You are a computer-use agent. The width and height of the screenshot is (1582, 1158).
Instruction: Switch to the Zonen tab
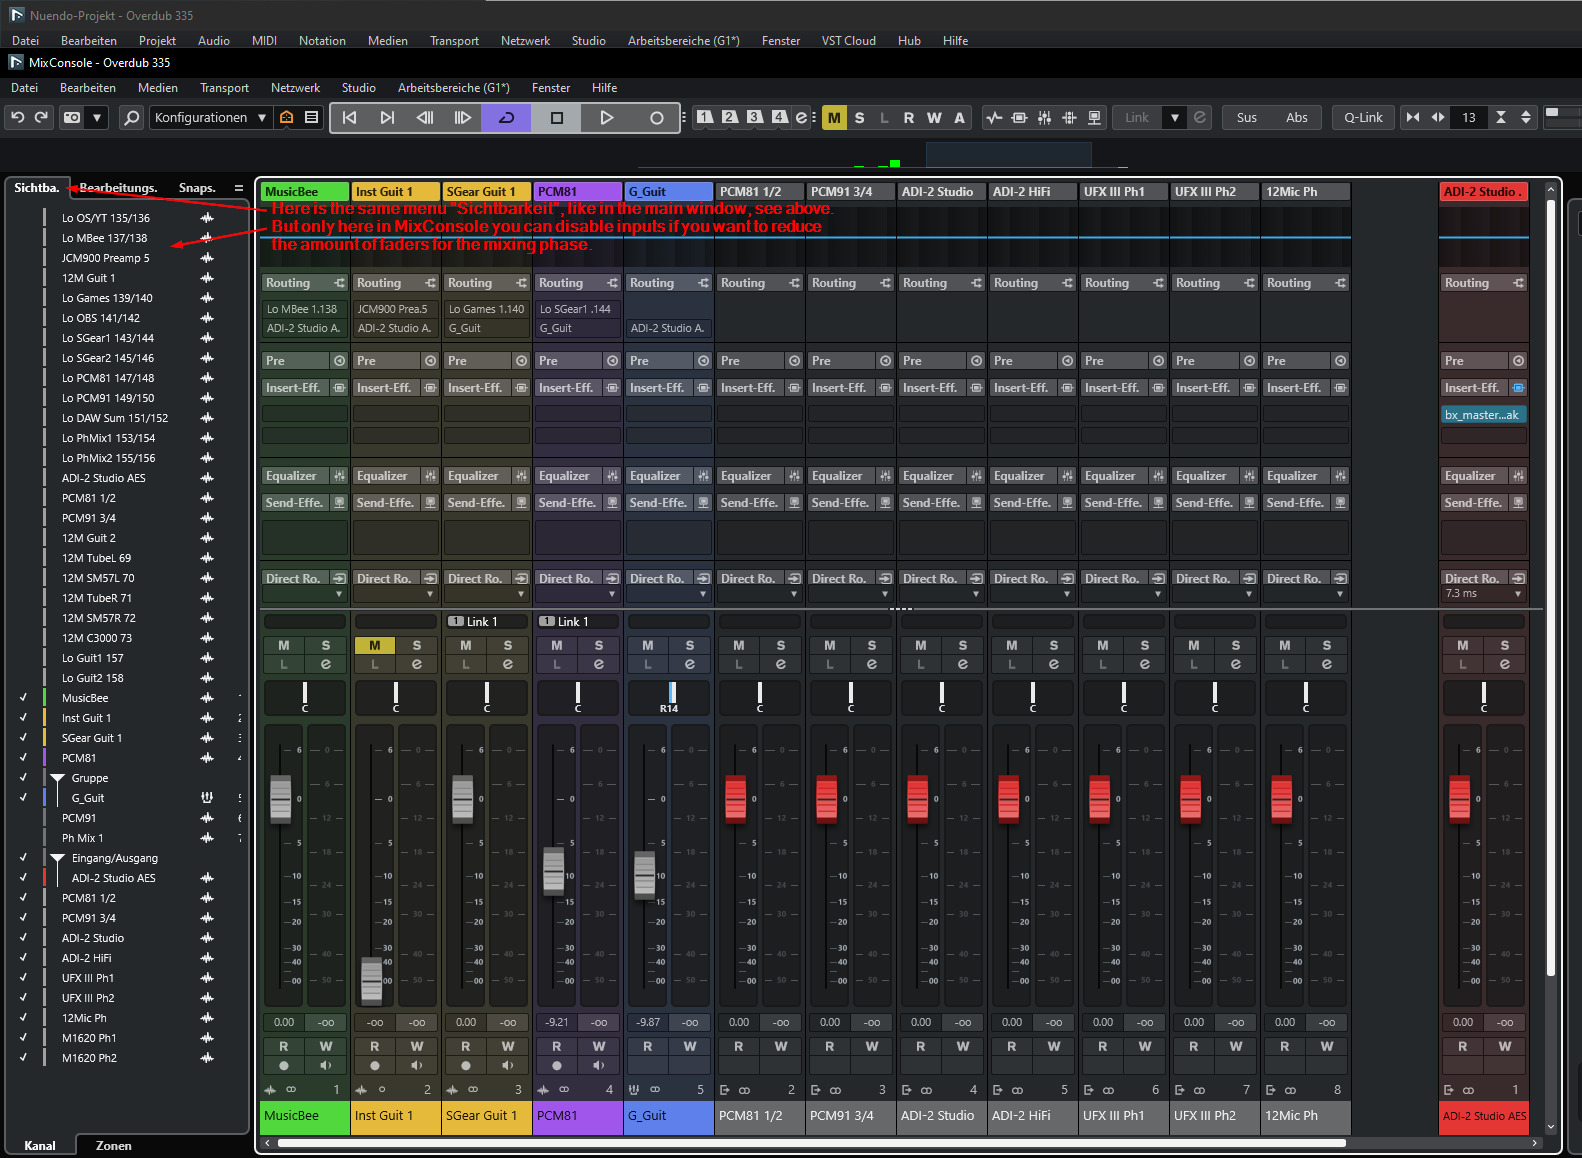(114, 1146)
